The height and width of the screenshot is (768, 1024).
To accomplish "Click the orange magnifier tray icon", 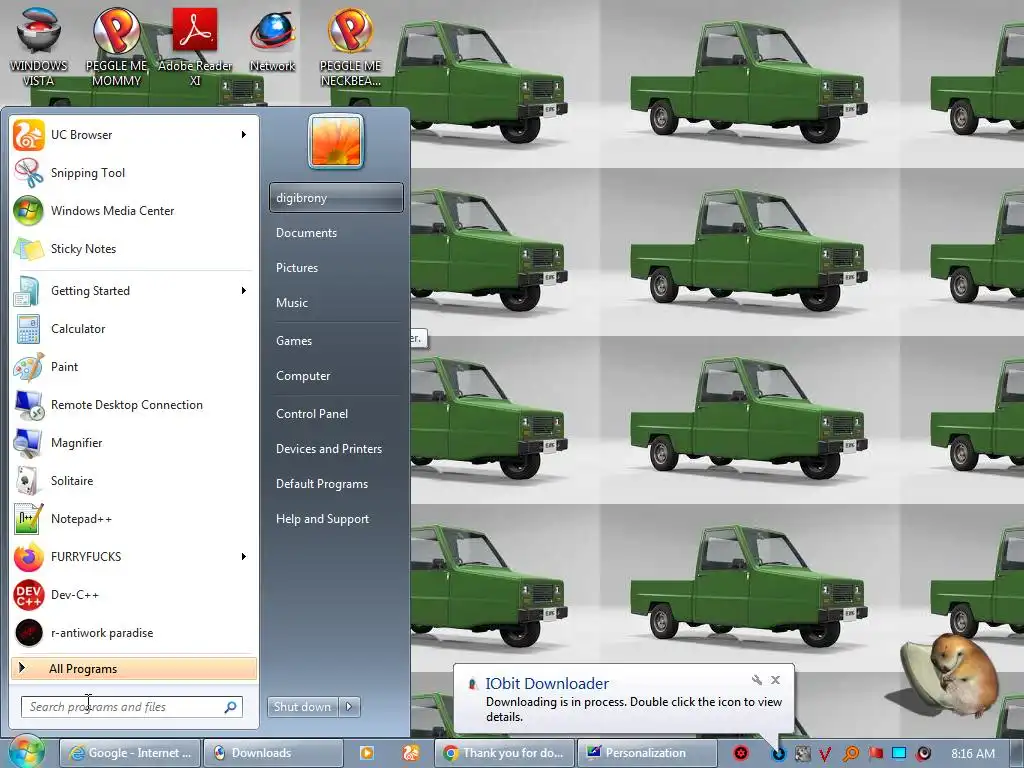I will [x=850, y=754].
